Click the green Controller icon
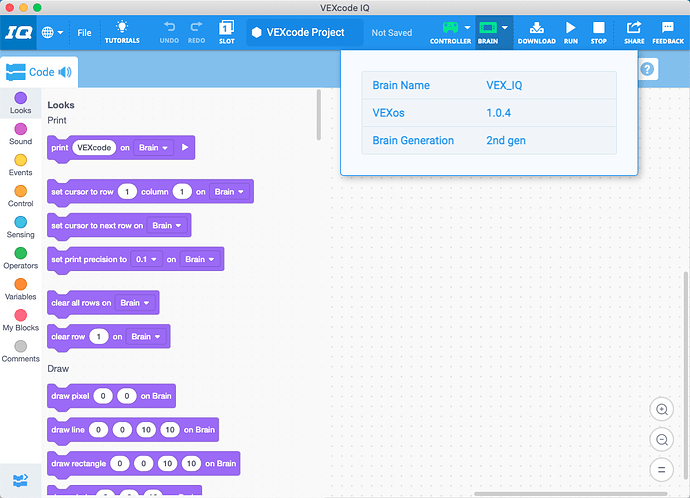The image size is (690, 498). coord(450,28)
